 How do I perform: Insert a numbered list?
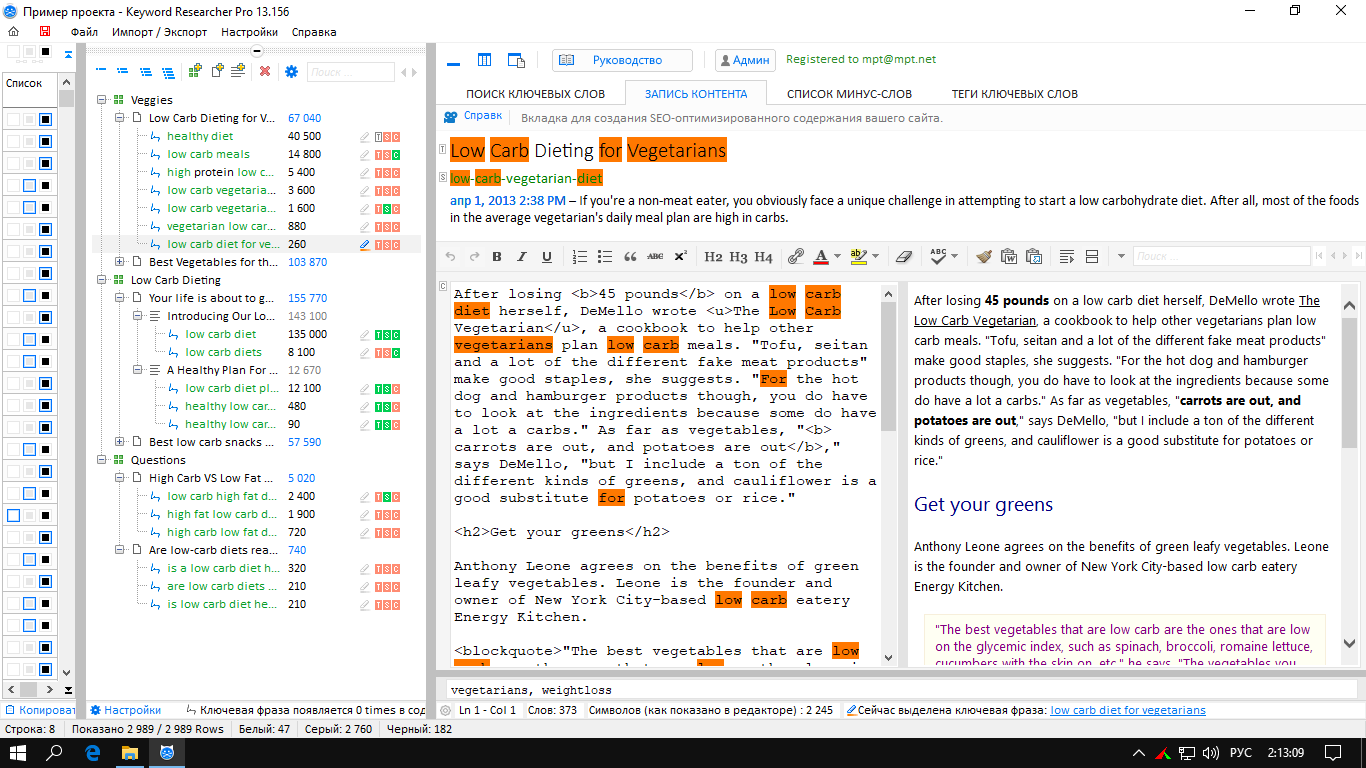[580, 257]
